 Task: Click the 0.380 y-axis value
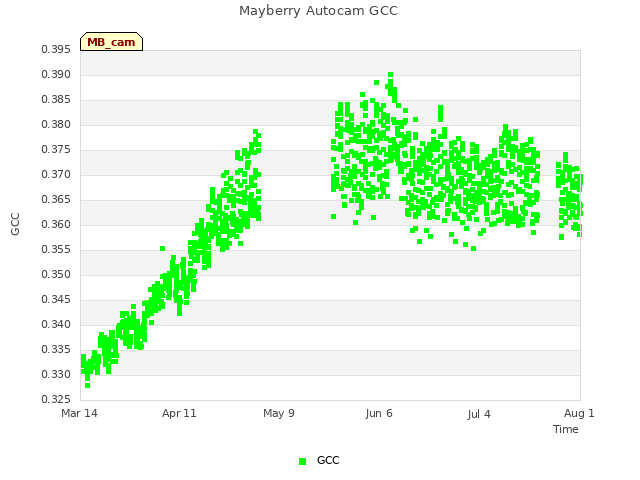56,124
